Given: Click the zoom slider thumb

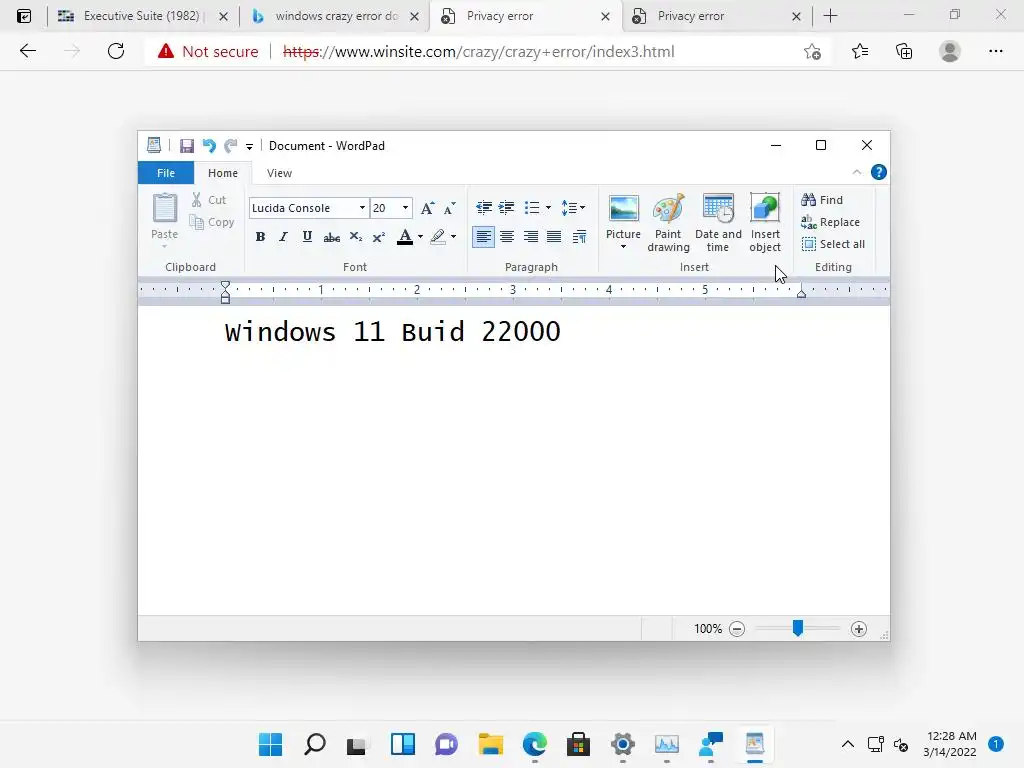Looking at the screenshot, I should pyautogui.click(x=797, y=628).
